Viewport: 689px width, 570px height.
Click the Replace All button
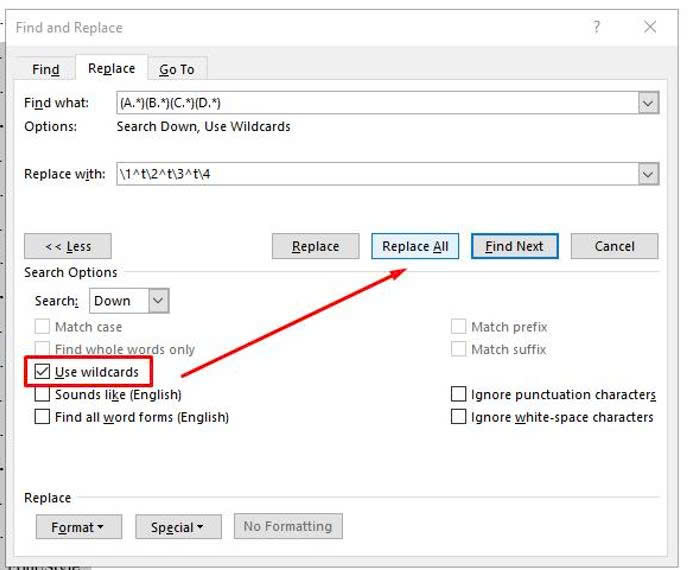coord(415,246)
